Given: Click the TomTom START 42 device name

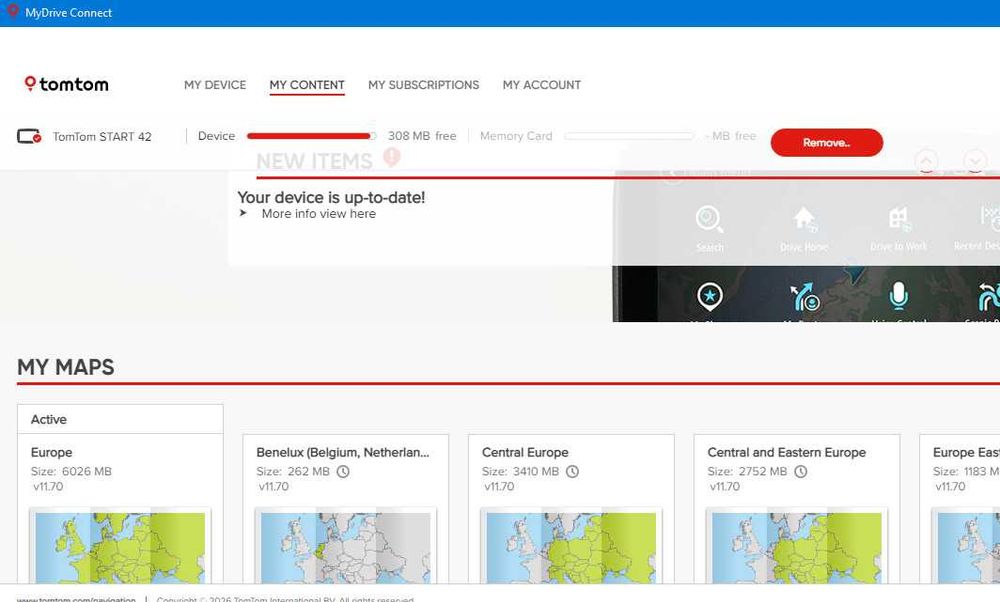Looking at the screenshot, I should [102, 136].
